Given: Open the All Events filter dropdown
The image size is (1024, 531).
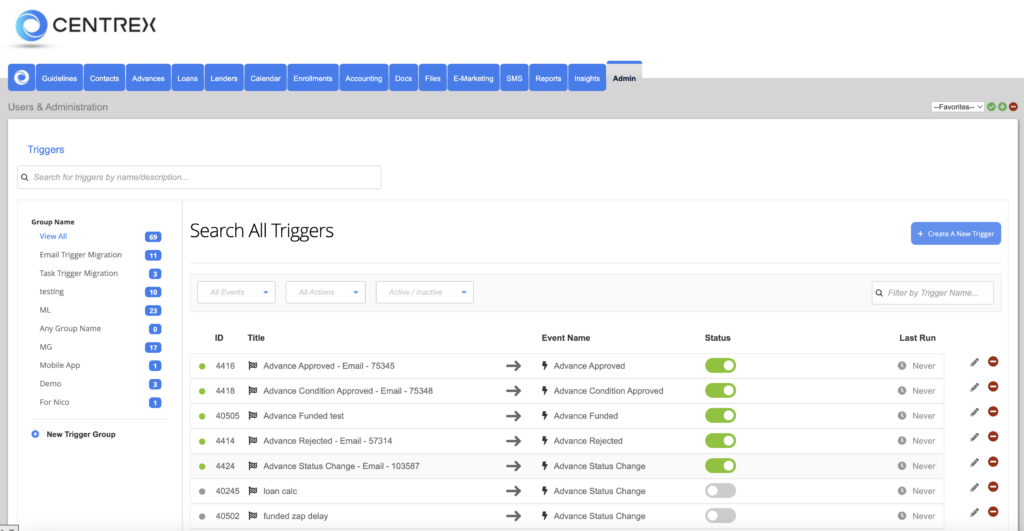Looking at the screenshot, I should pyautogui.click(x=236, y=292).
